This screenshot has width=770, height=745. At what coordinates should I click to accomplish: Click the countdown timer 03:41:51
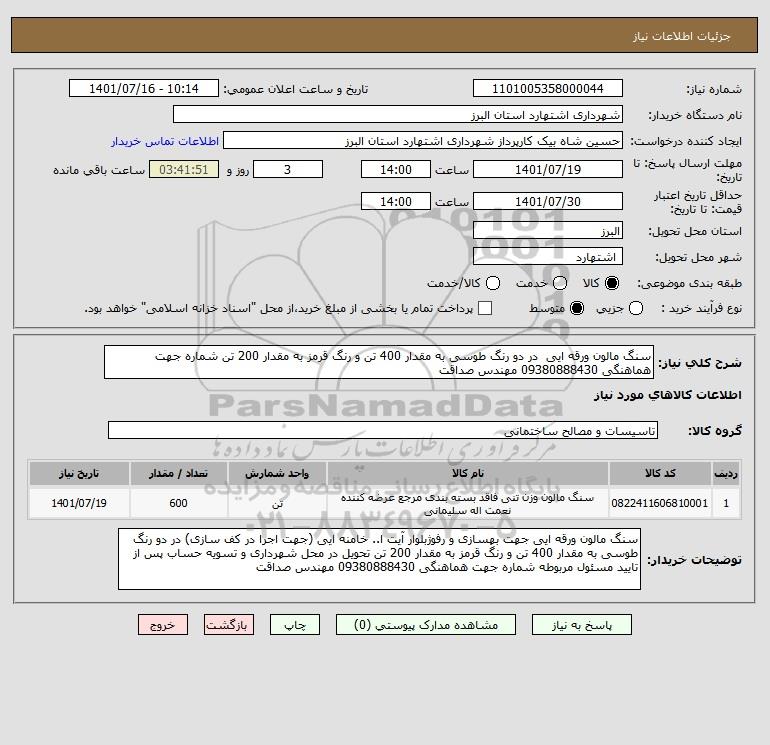click(184, 169)
